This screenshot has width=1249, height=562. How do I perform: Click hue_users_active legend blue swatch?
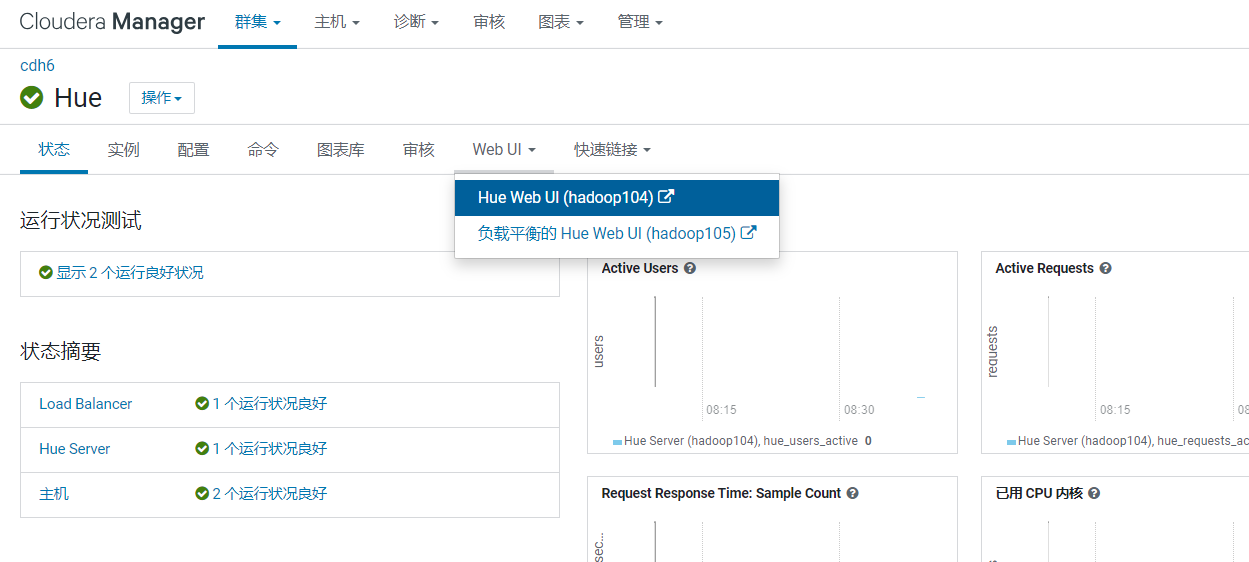(617, 441)
